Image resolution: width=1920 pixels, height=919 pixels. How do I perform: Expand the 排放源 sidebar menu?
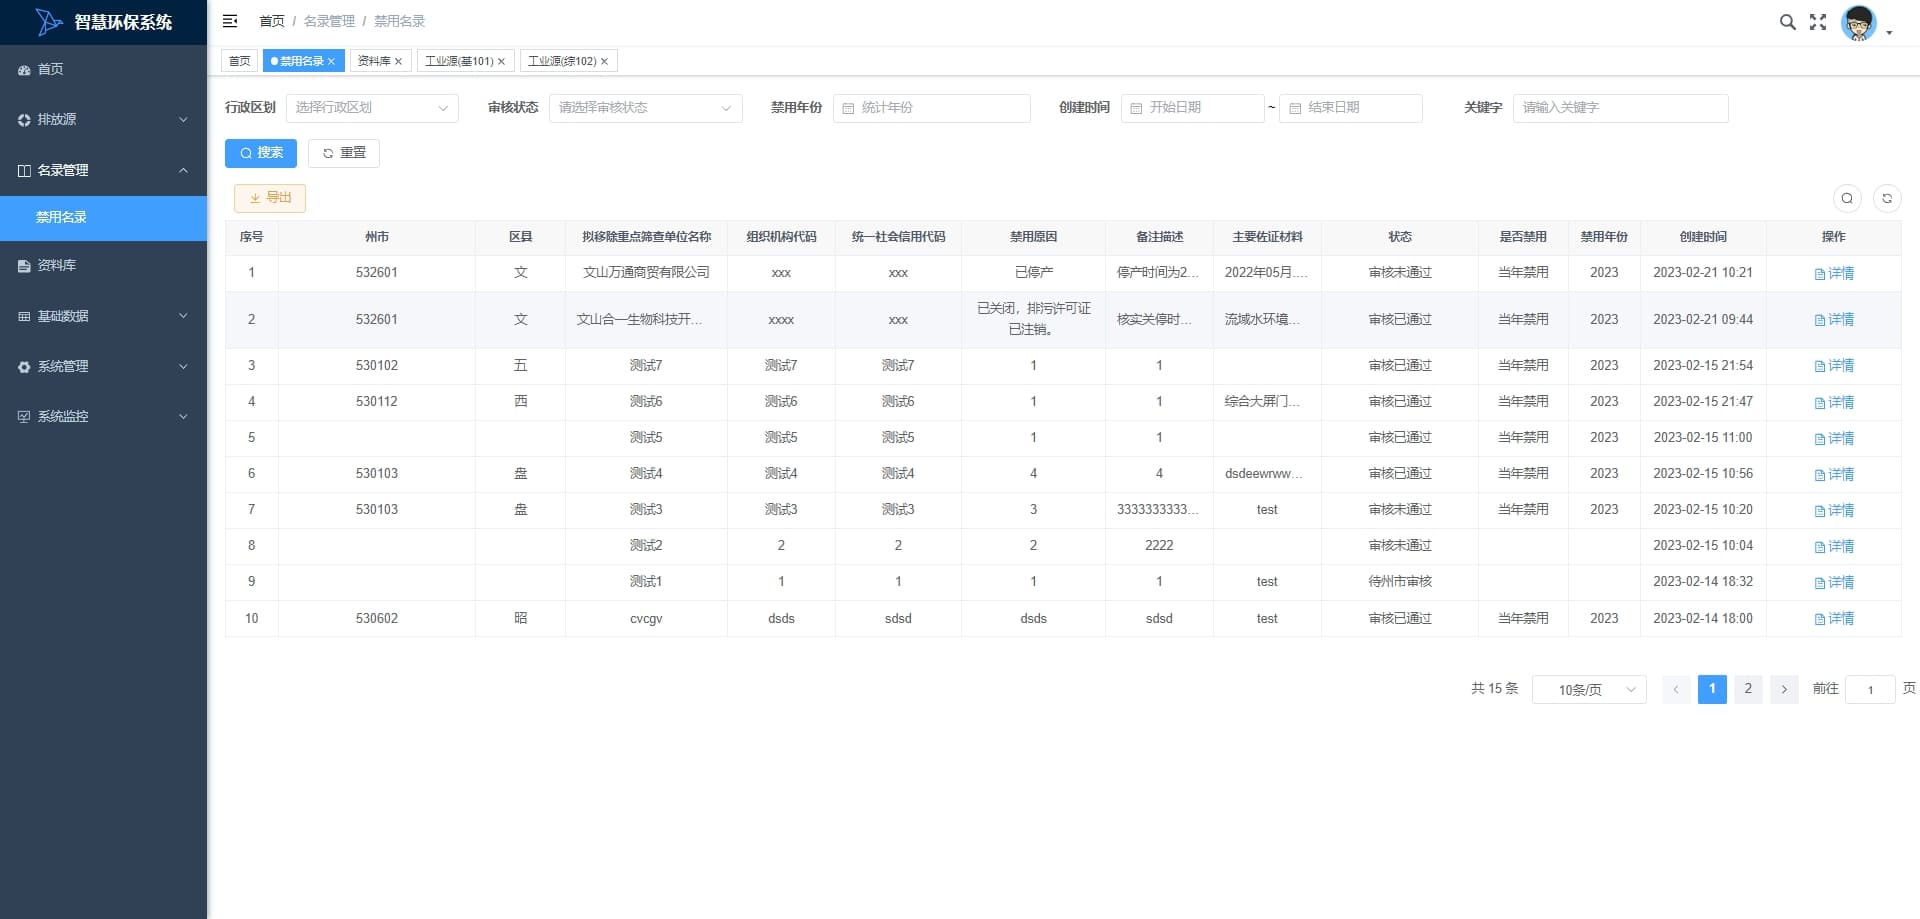[103, 119]
